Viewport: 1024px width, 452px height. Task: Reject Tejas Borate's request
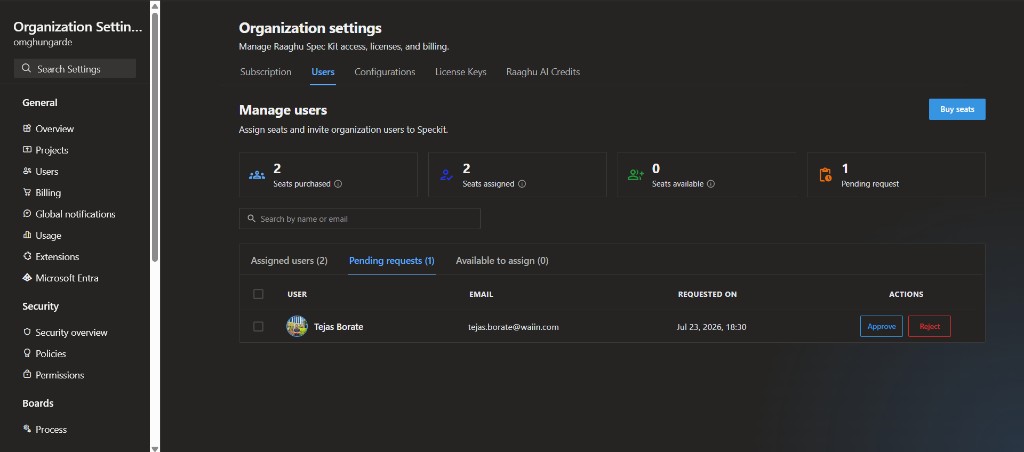coord(929,327)
